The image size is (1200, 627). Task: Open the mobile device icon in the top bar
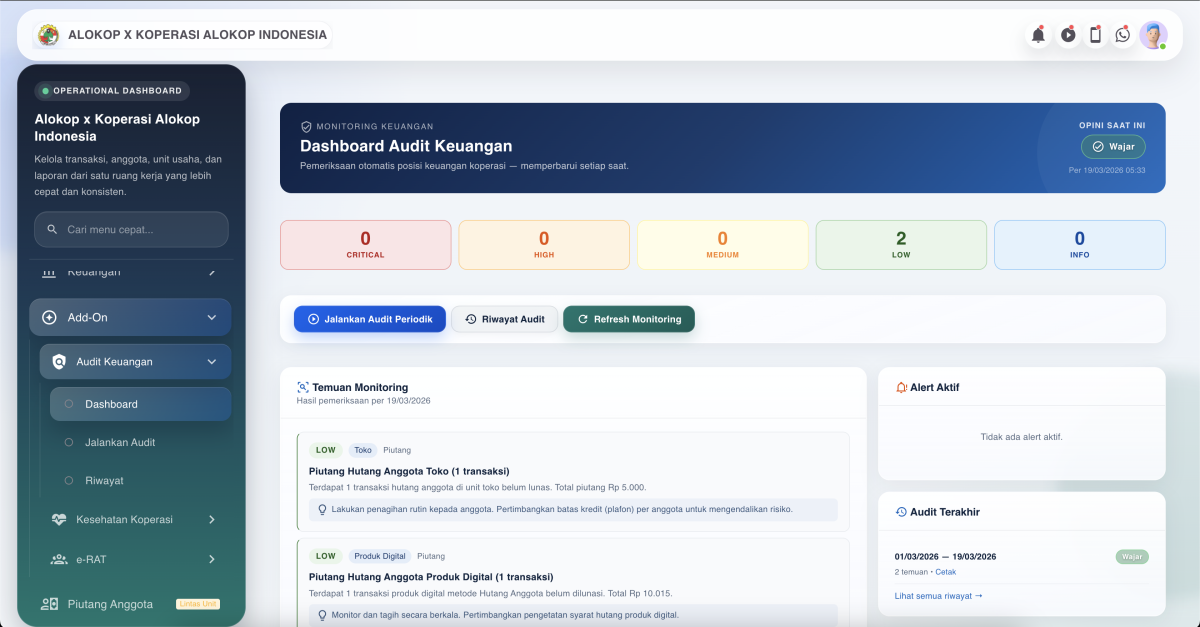(1095, 34)
